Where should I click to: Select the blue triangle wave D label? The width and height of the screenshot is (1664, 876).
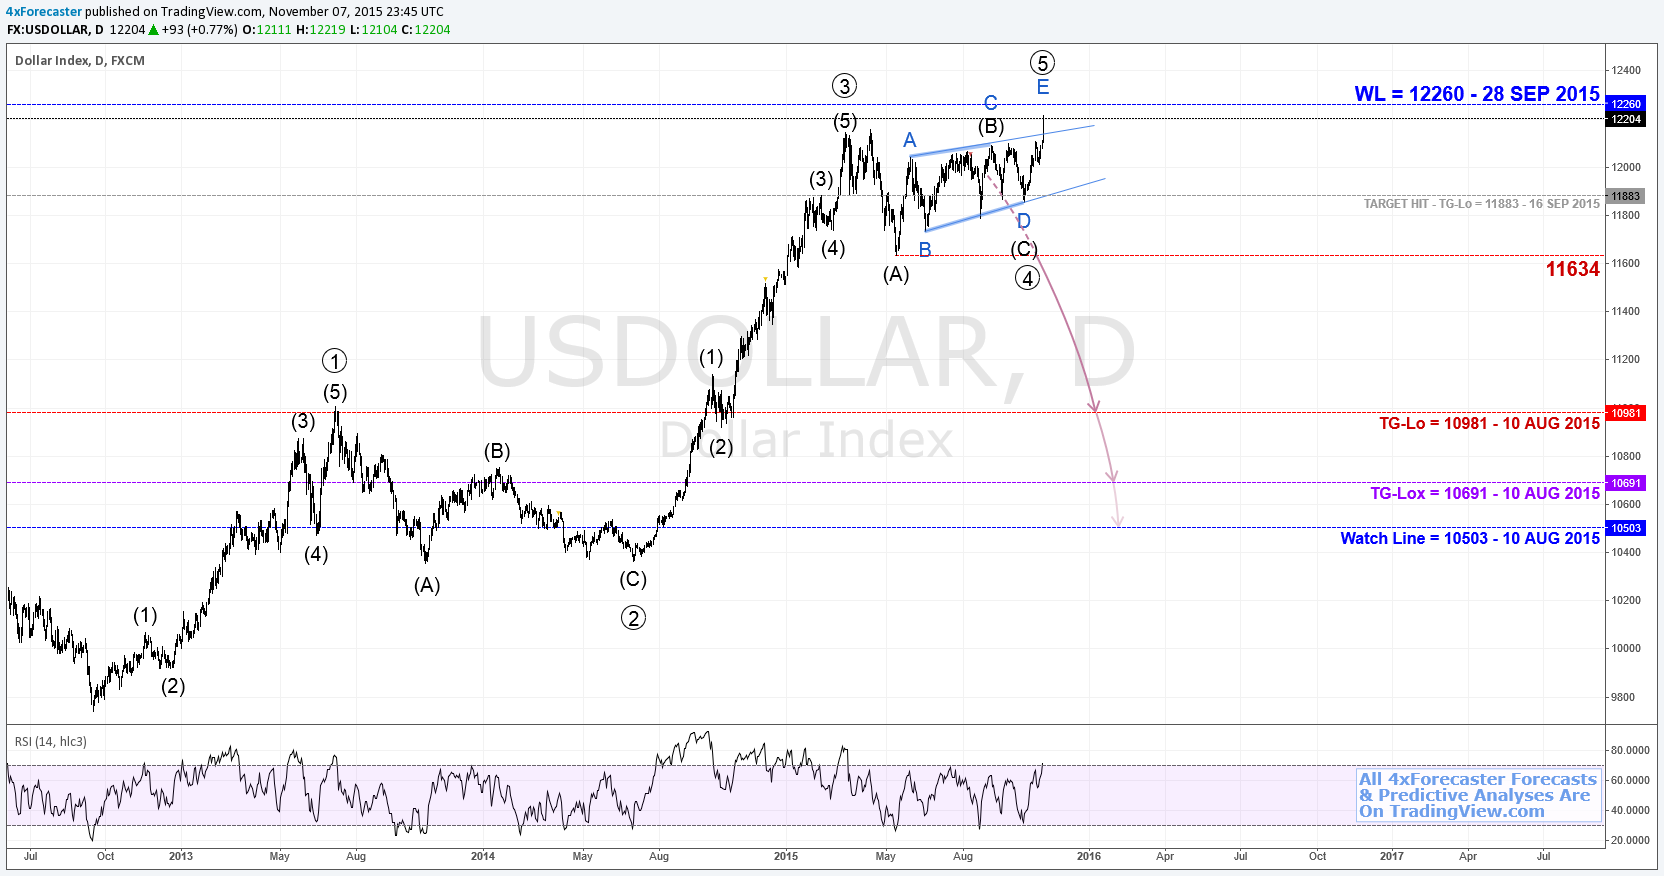tap(1023, 222)
